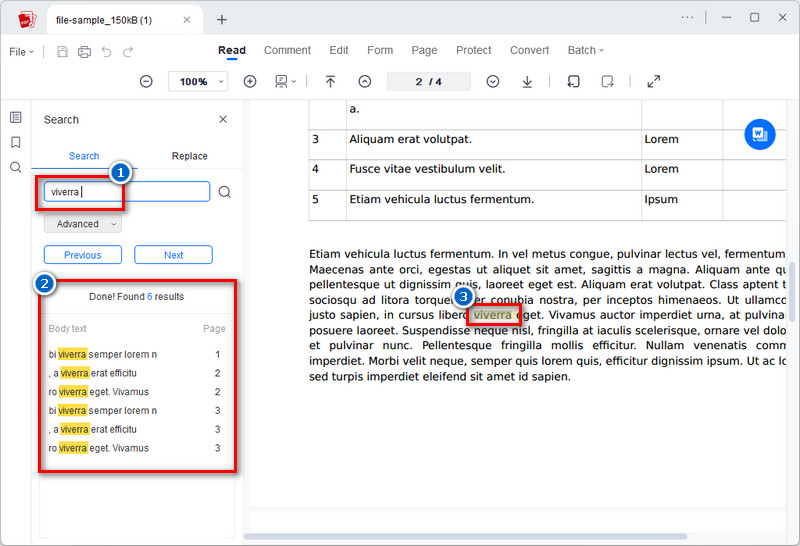Select result 'ro viverra eget. Vivamus' page 2

[136, 392]
